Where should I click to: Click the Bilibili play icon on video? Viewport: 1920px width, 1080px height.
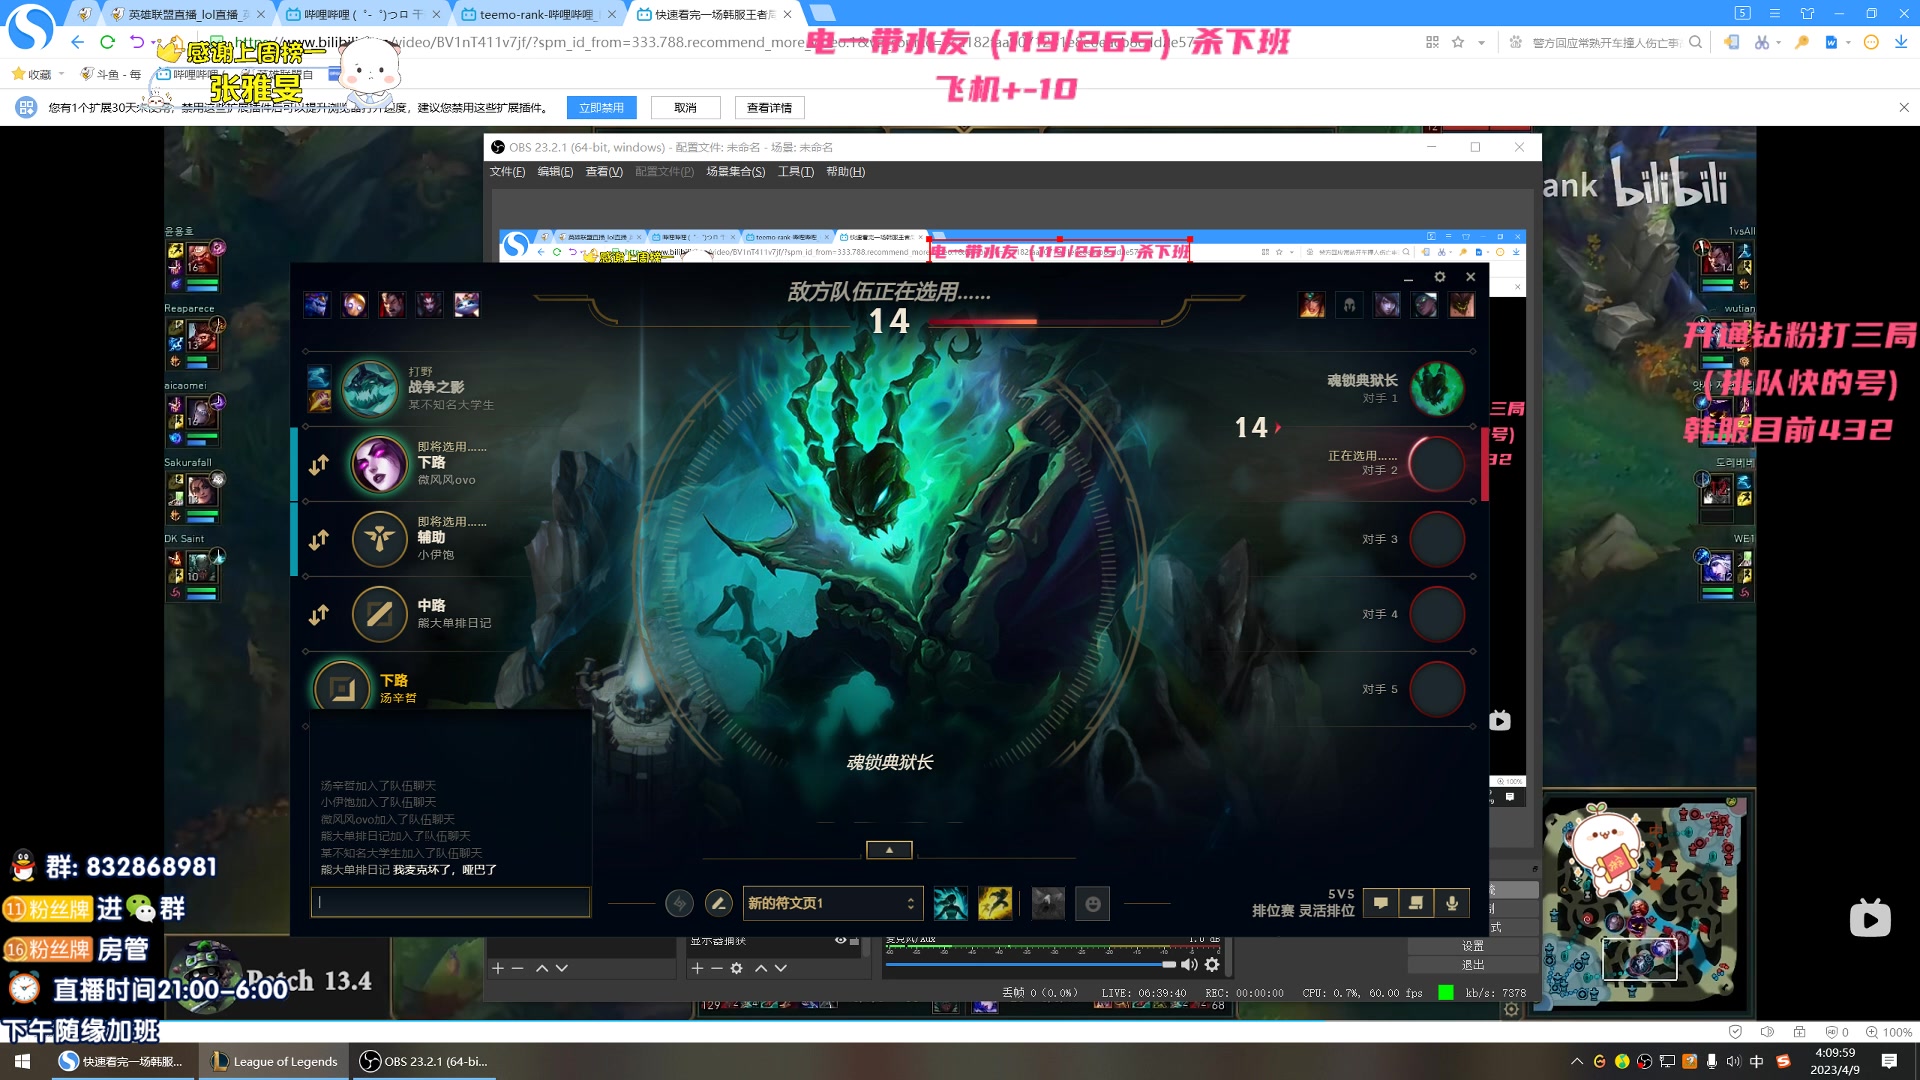click(1870, 918)
